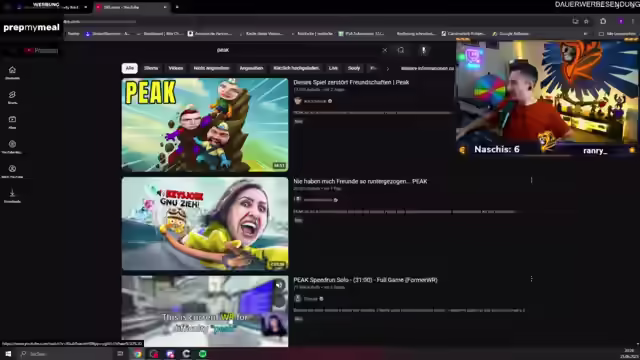Select the Kürzlich hochgeladen filter chip
The width and height of the screenshot is (640, 360).
(x=296, y=68)
